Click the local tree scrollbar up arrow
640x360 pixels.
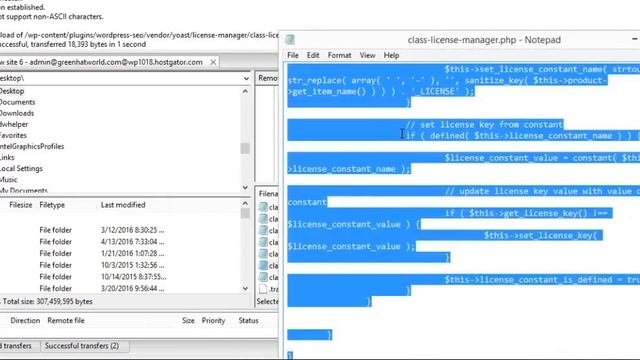pos(245,91)
